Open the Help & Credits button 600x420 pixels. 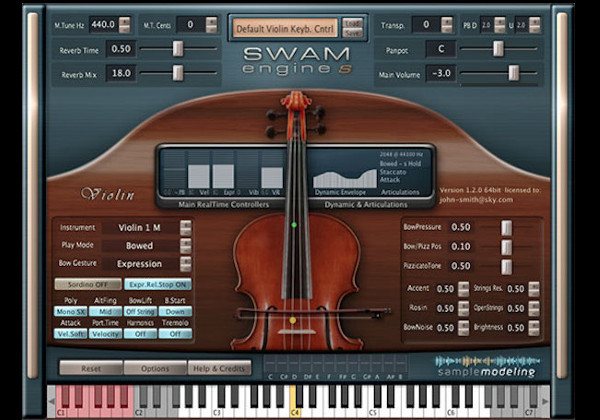coord(219,368)
